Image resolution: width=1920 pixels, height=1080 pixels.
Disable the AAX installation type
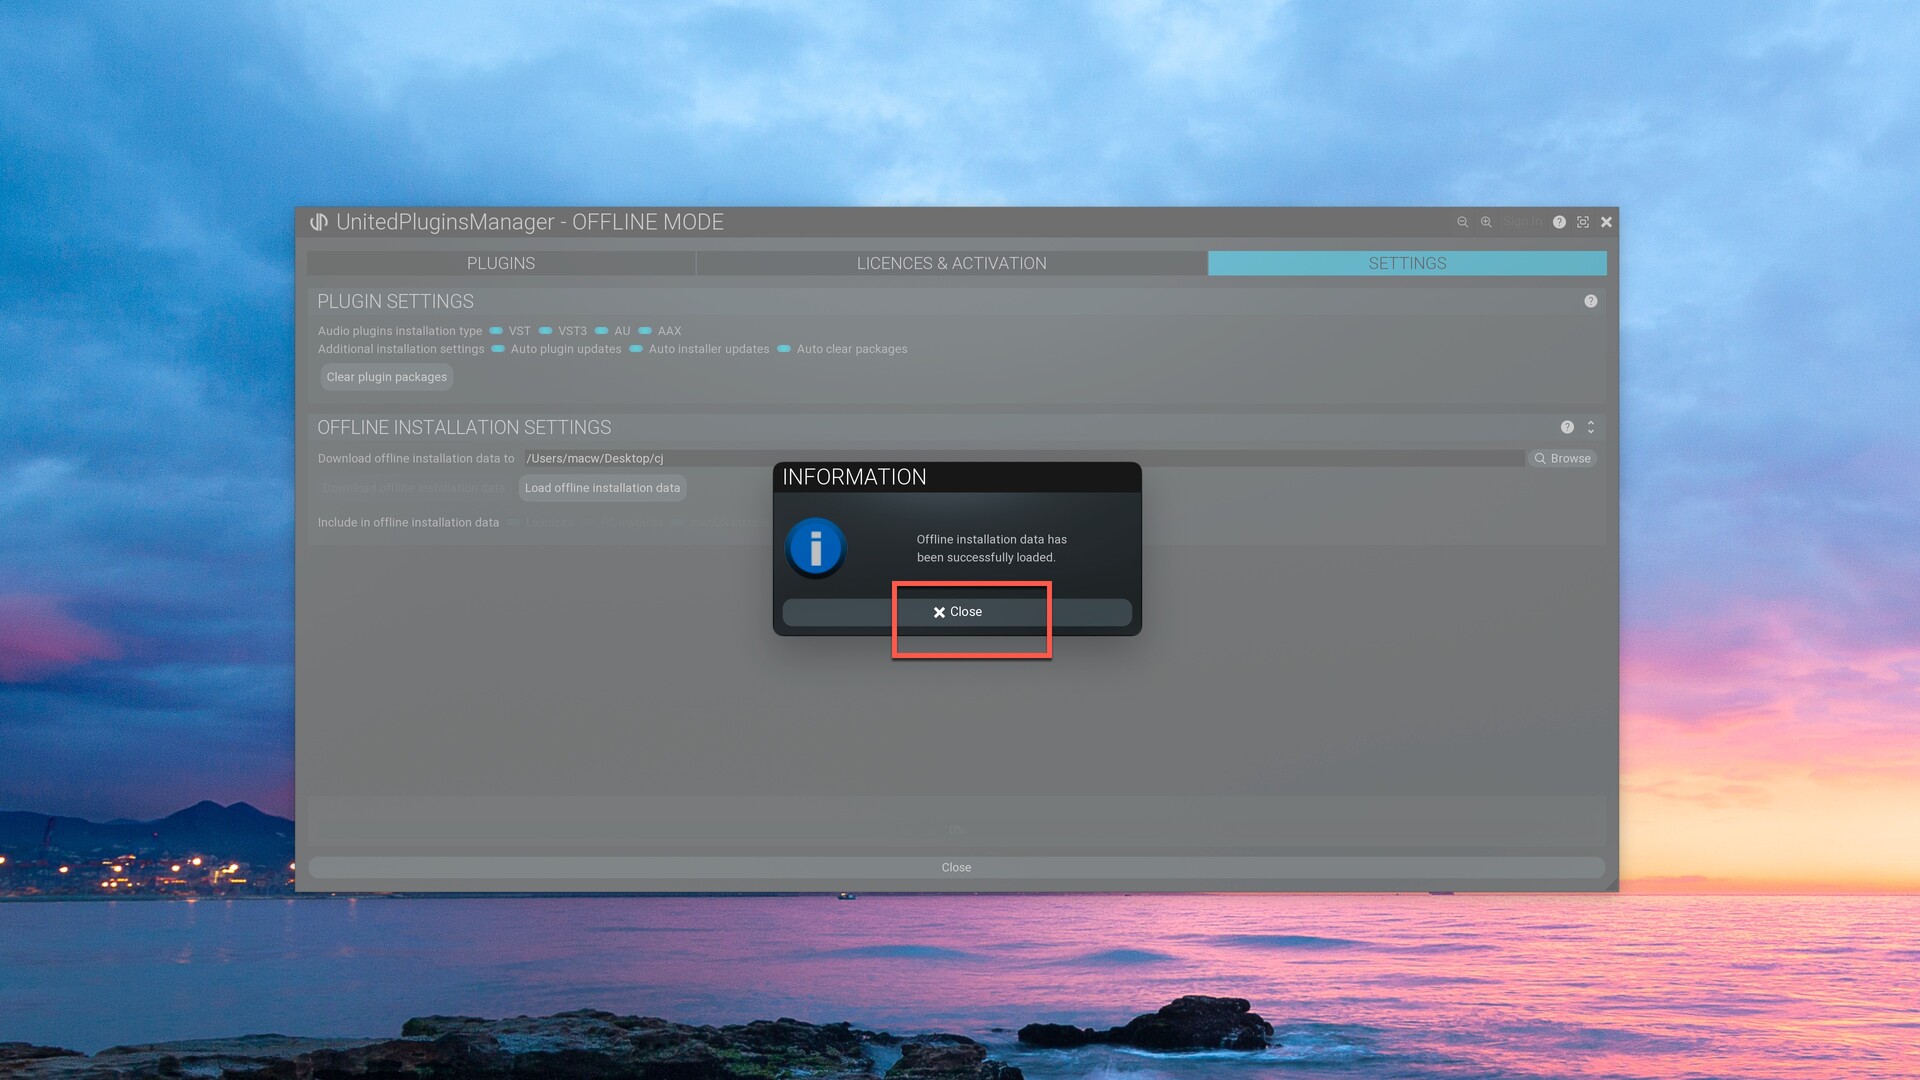[645, 331]
